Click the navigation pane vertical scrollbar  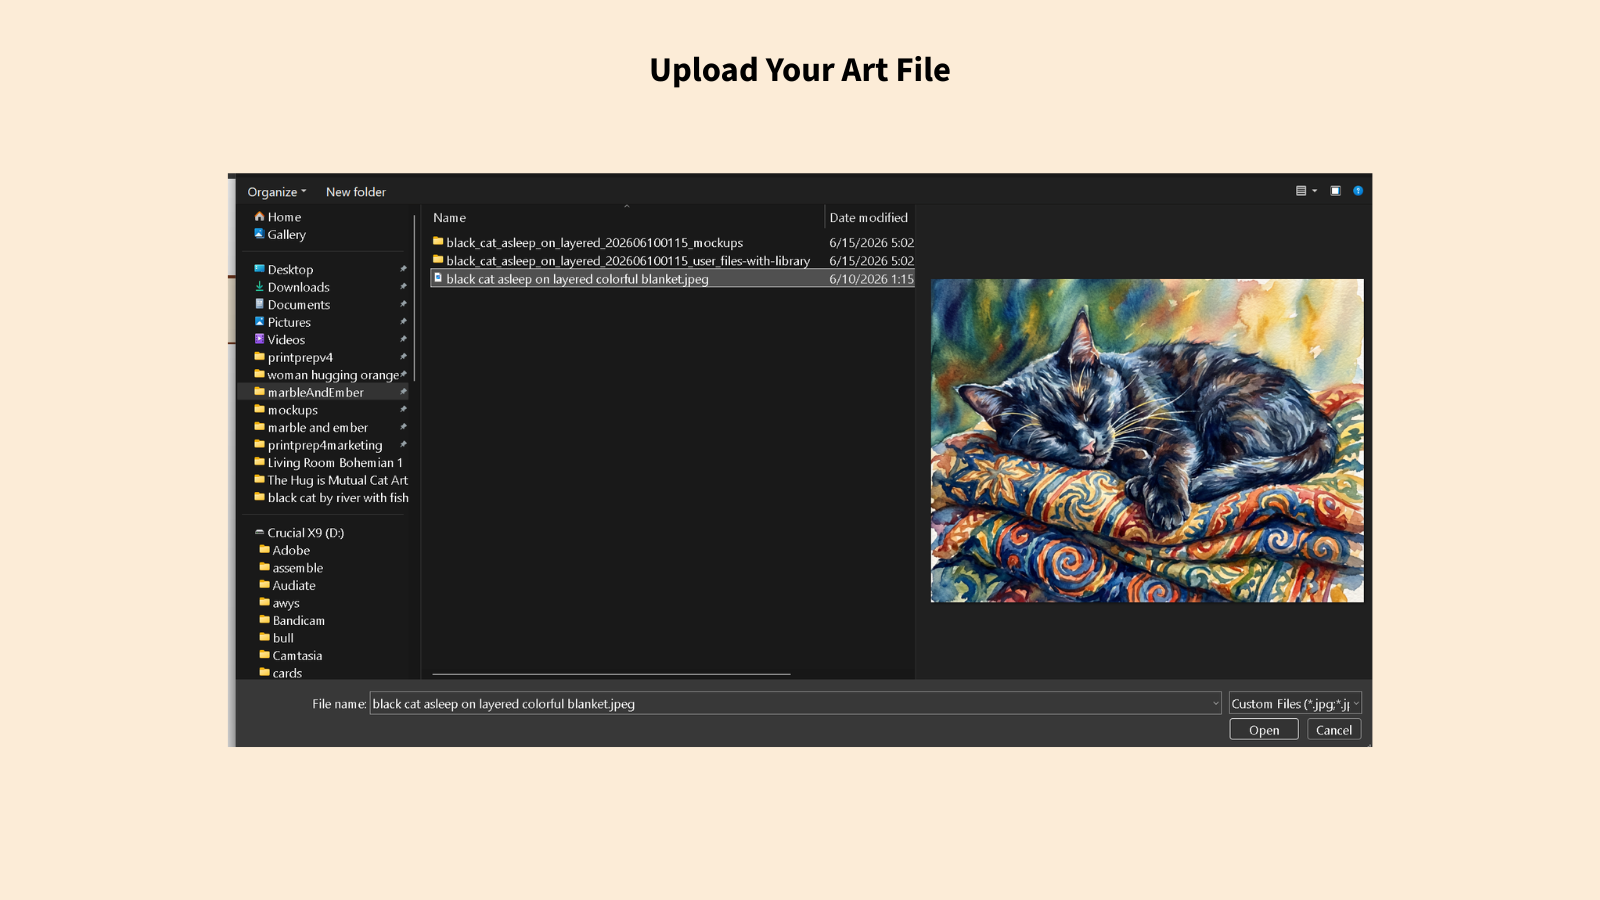(414, 296)
